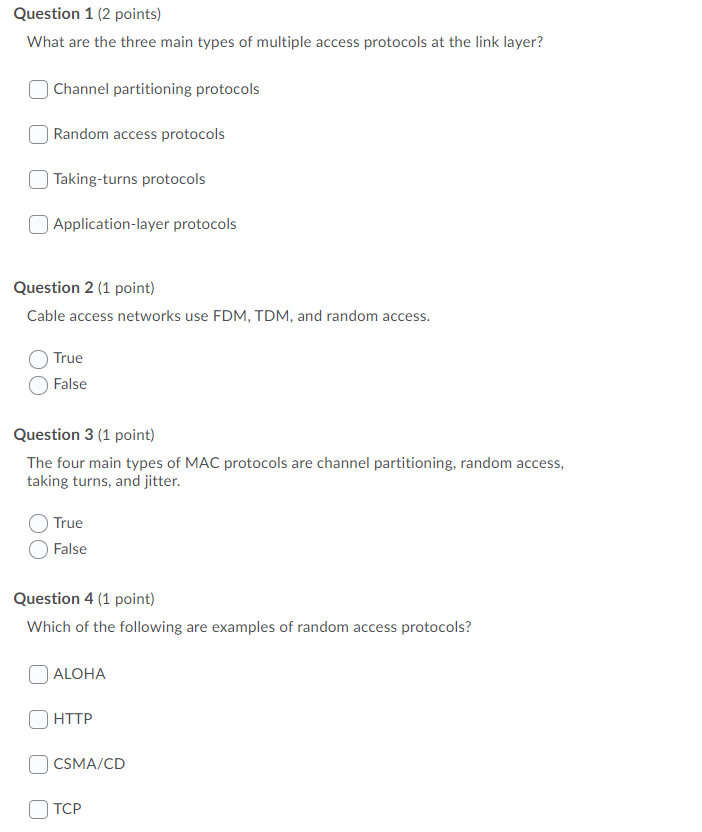702x832 pixels.
Task: Check the 'HTTP' answer option
Action: pyautogui.click(x=38, y=719)
